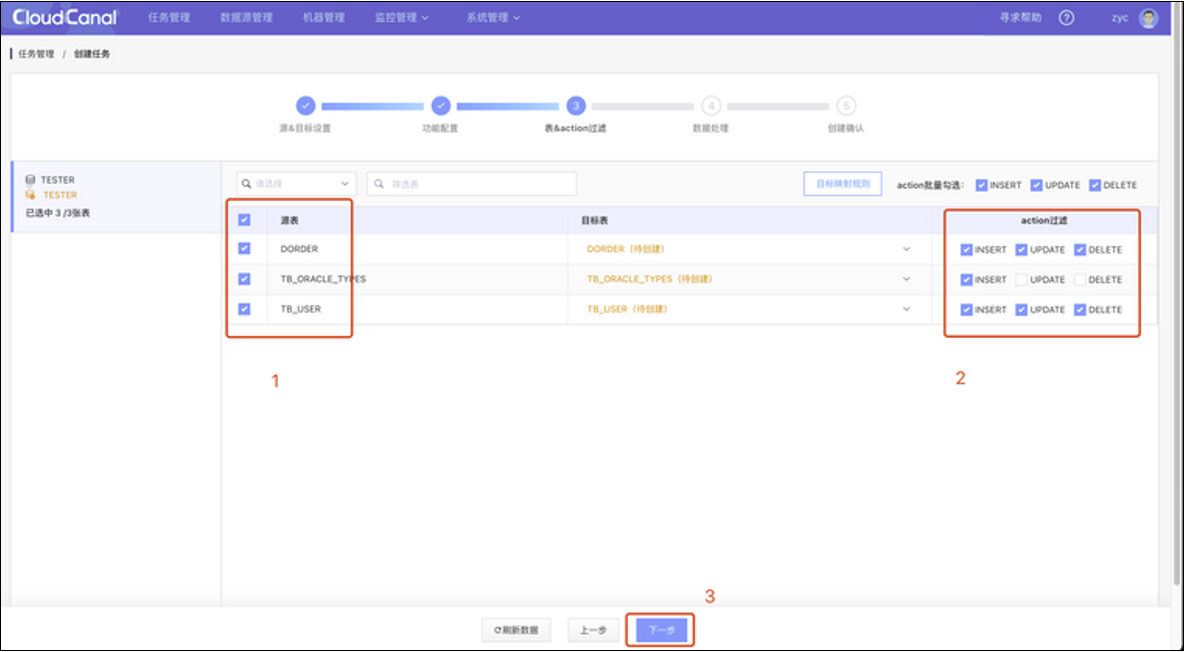Open the 监控管理 menu
1184x652 pixels.
pyautogui.click(x=401, y=18)
